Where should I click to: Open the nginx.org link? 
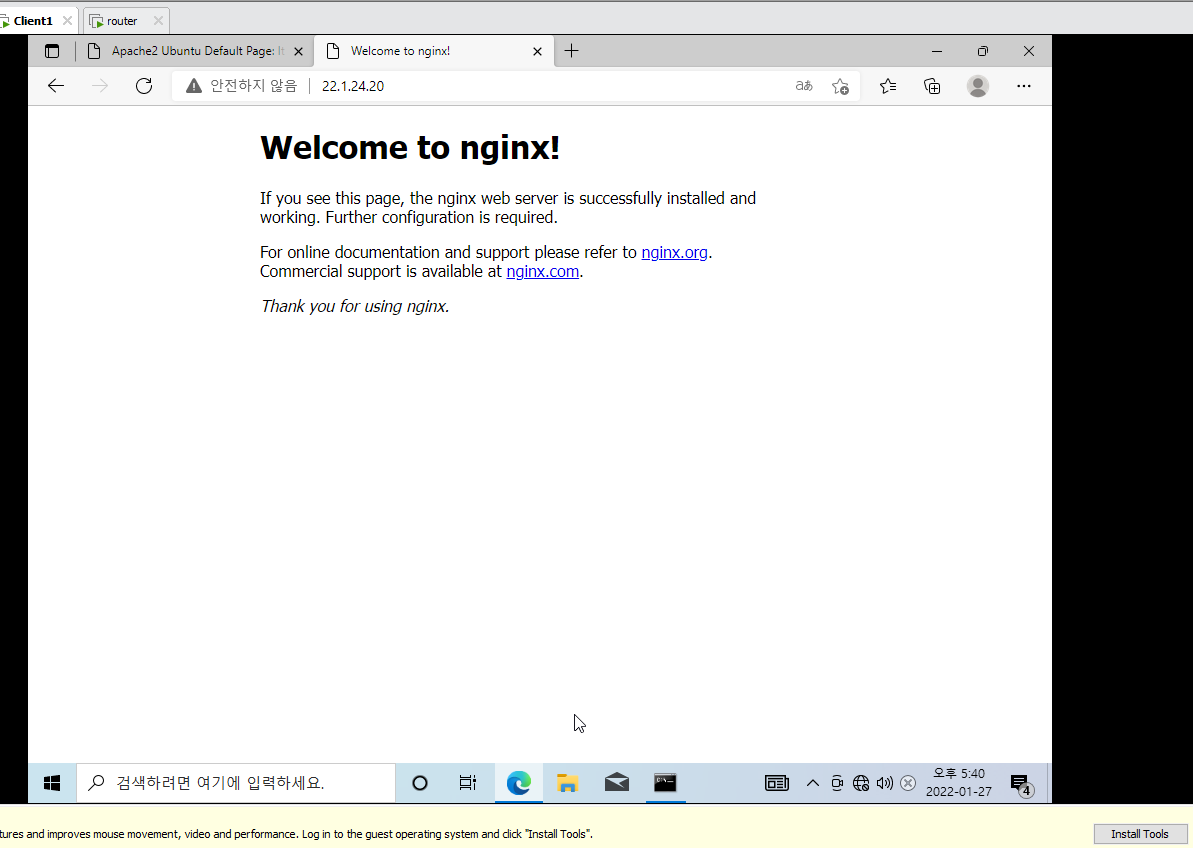click(x=674, y=252)
